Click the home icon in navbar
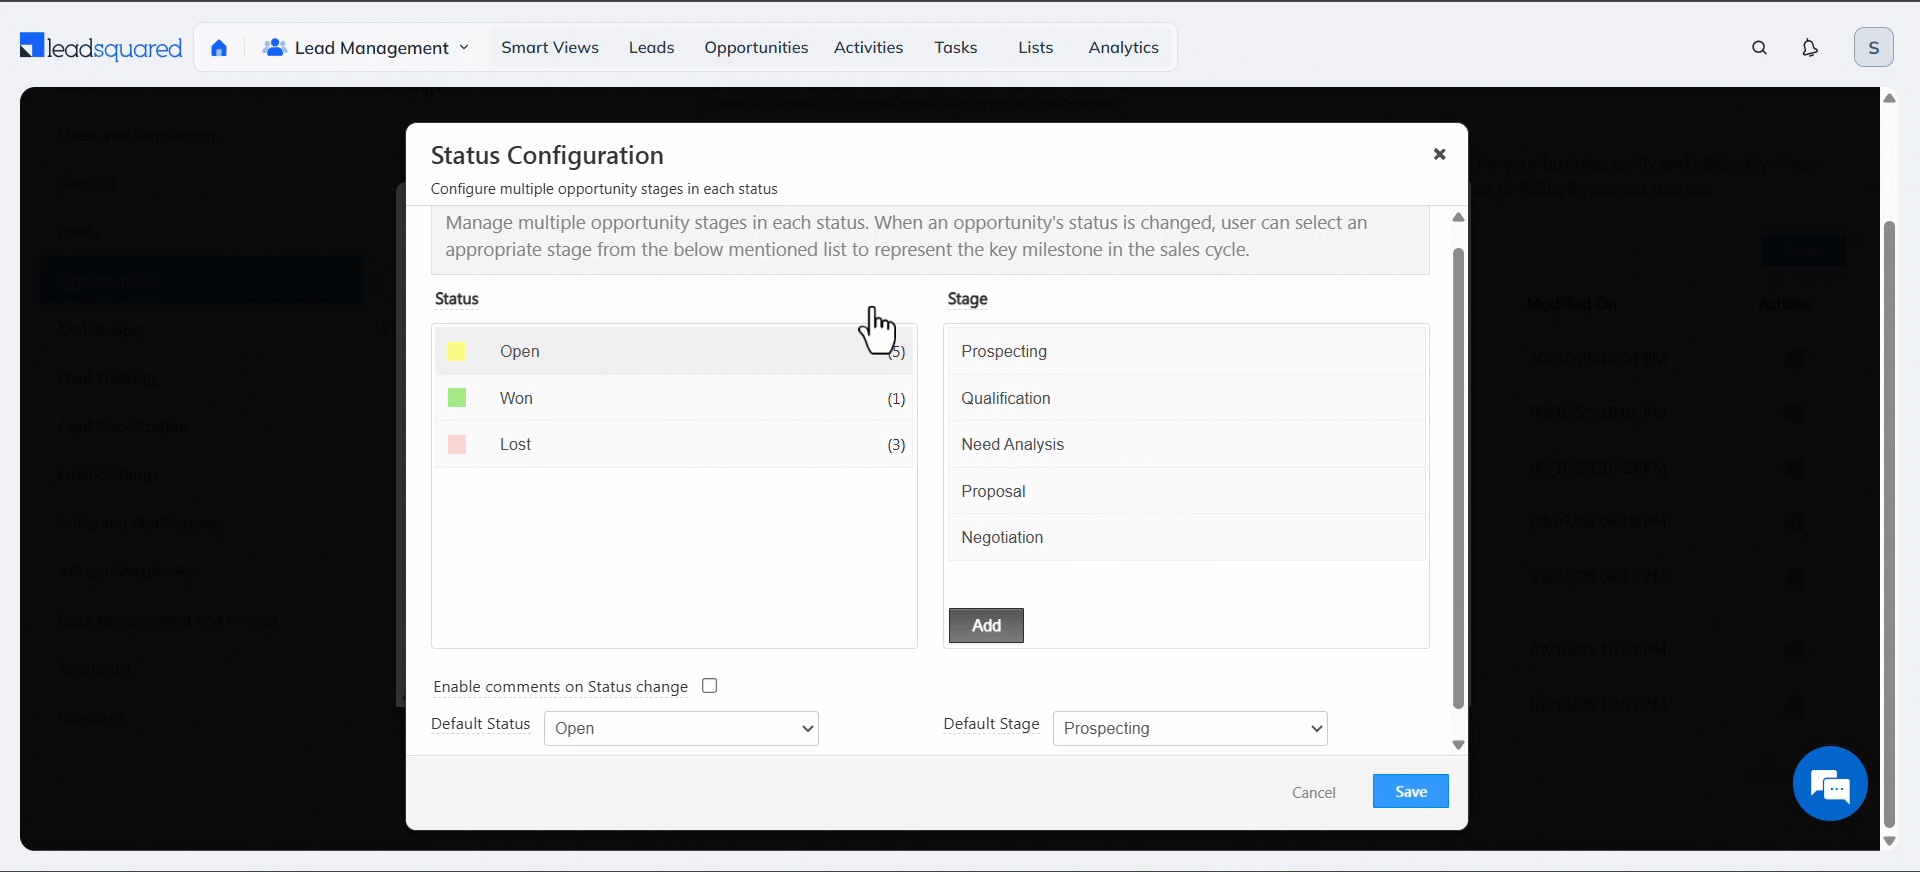1920x872 pixels. click(219, 48)
